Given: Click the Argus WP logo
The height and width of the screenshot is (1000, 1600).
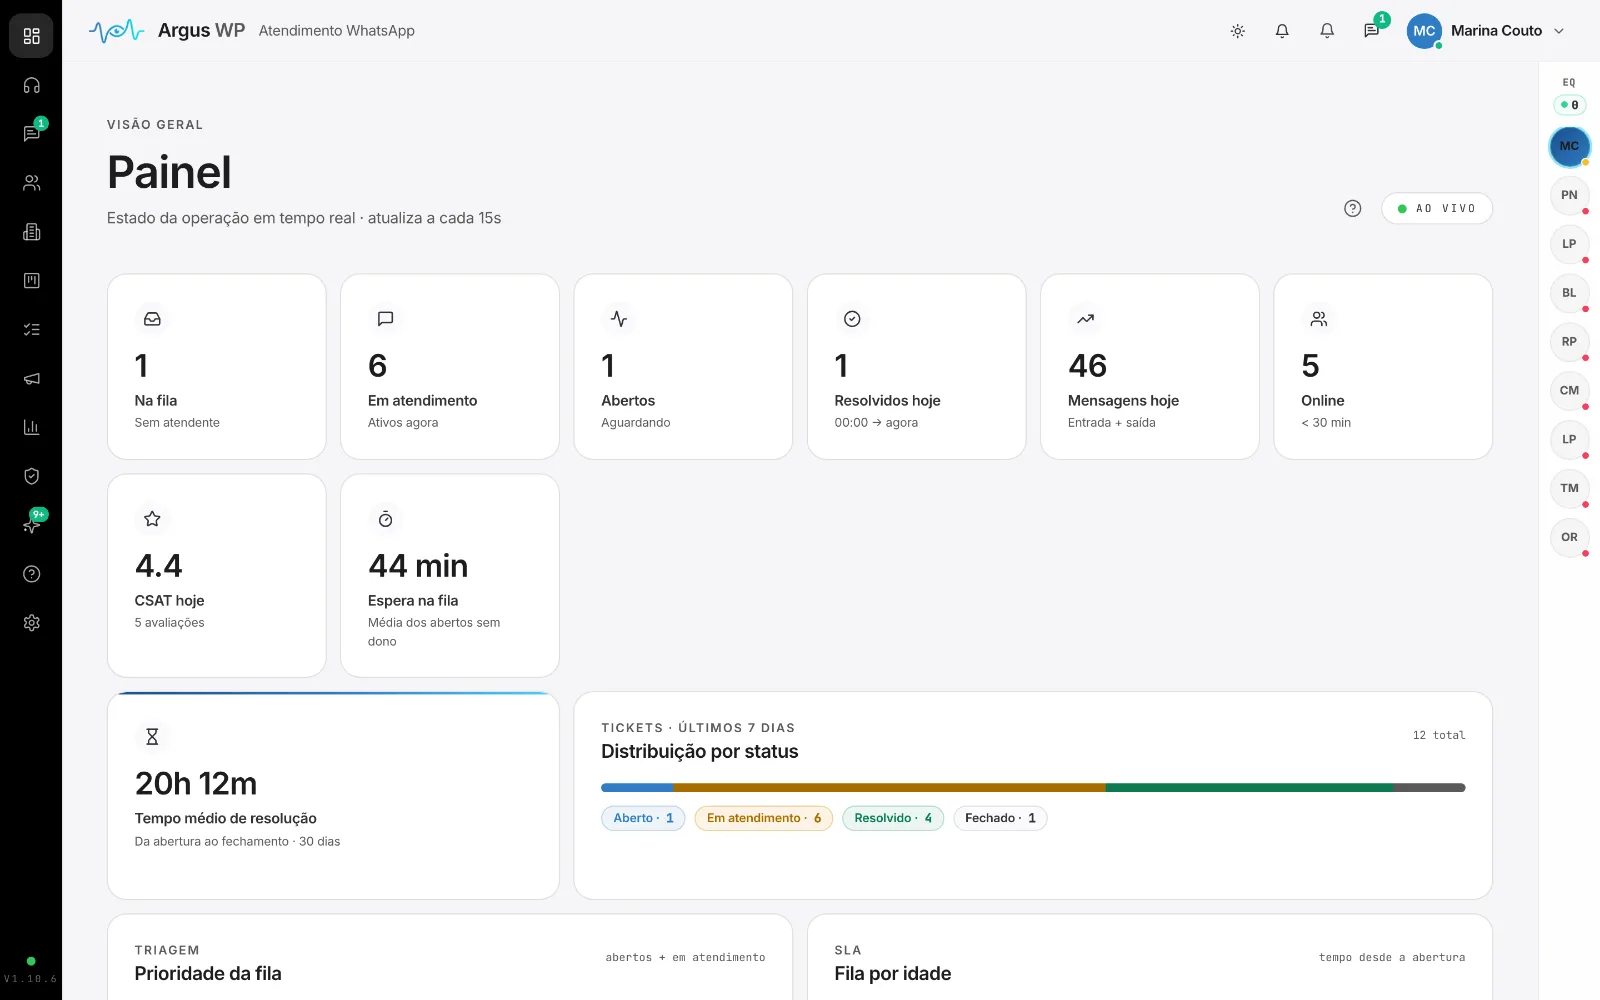Looking at the screenshot, I should coord(166,31).
